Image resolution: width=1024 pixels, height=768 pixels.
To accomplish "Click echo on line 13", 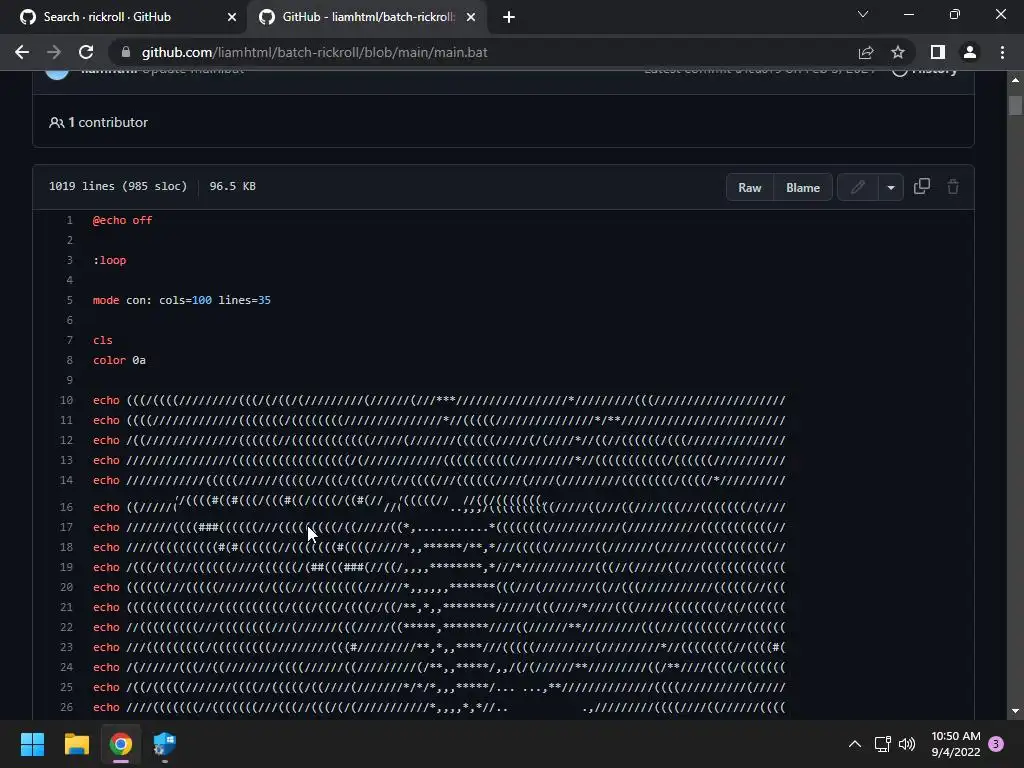I will click(106, 460).
